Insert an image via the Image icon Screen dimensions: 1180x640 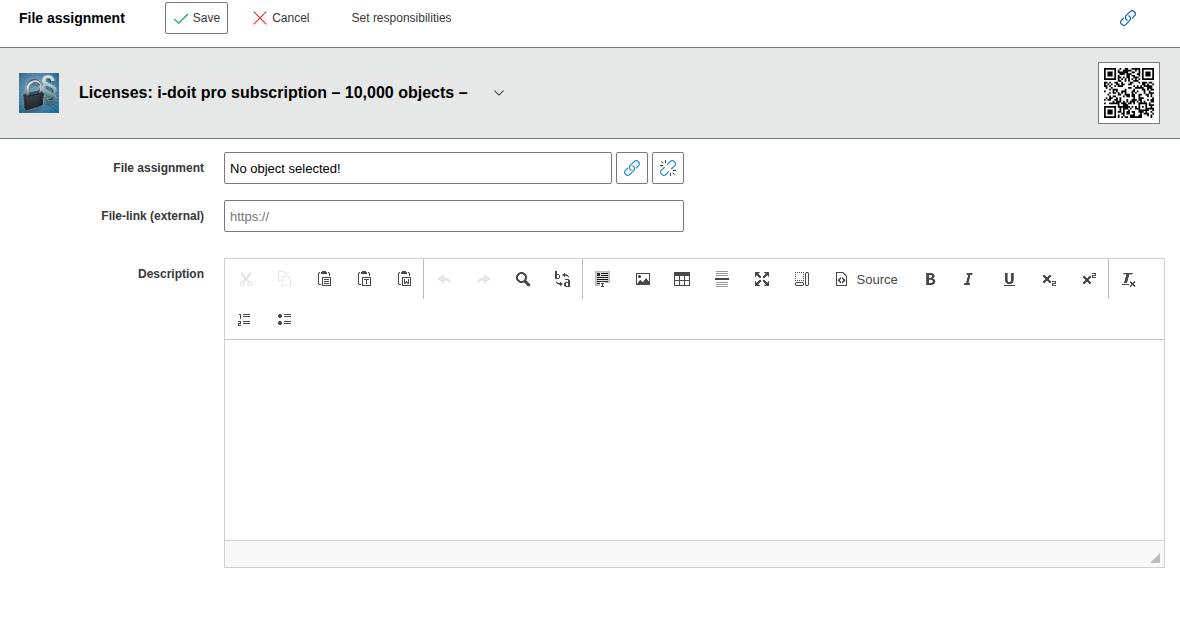pos(643,279)
